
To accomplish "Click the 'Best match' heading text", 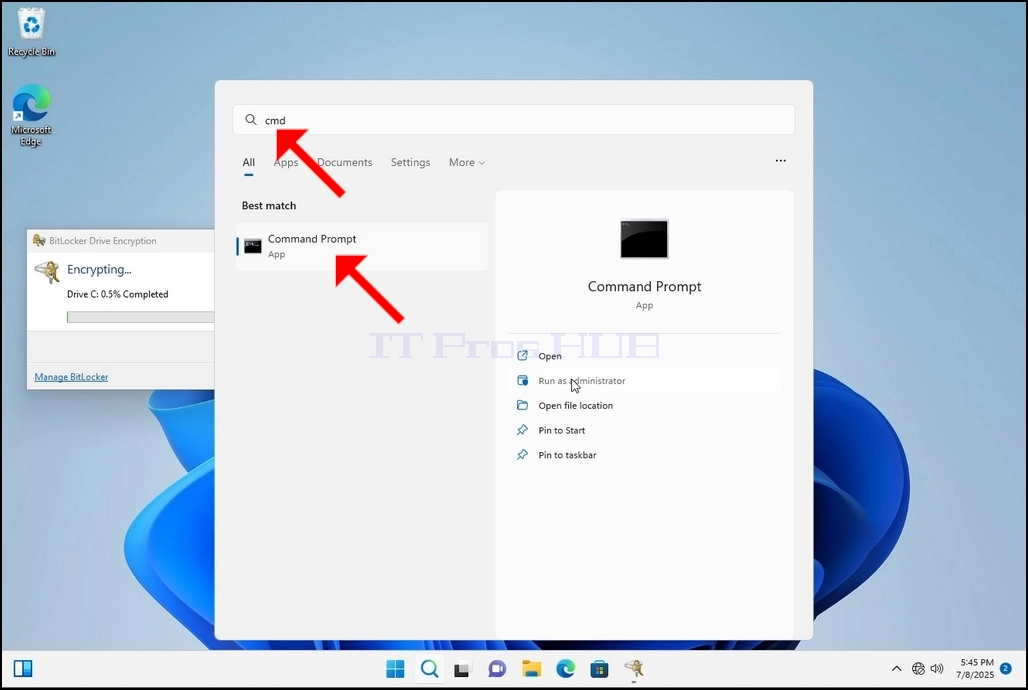I will coord(269,205).
